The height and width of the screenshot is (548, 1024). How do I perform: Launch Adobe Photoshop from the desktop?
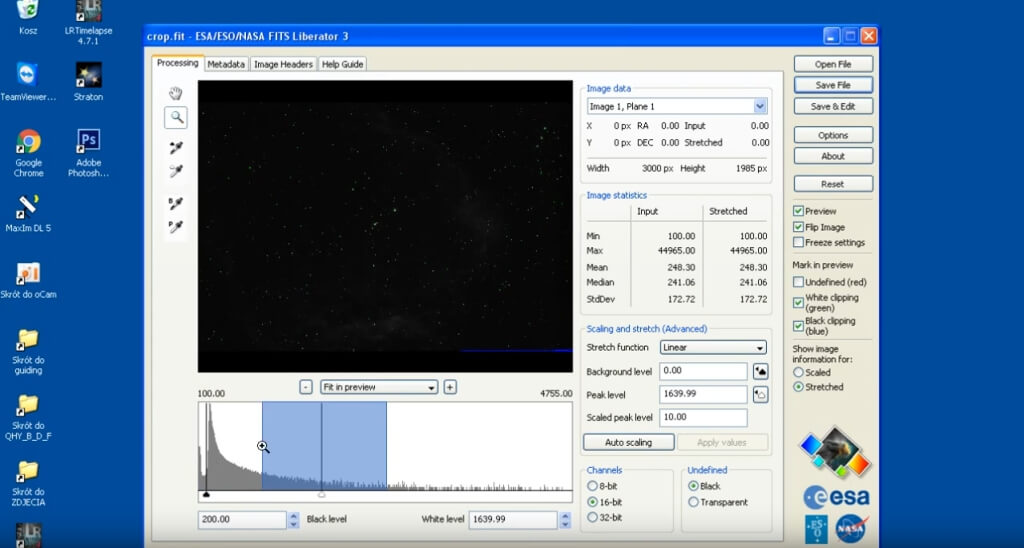pyautogui.click(x=88, y=153)
